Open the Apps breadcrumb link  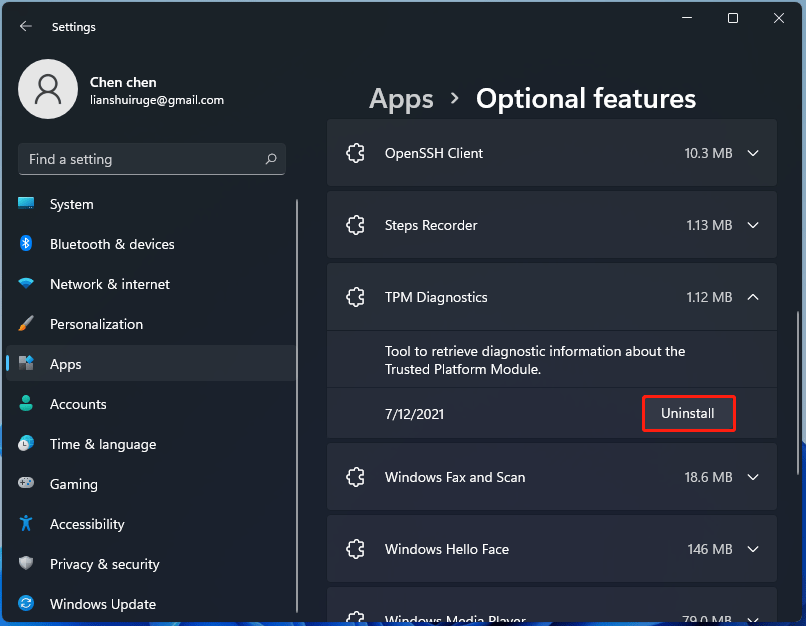click(x=401, y=98)
